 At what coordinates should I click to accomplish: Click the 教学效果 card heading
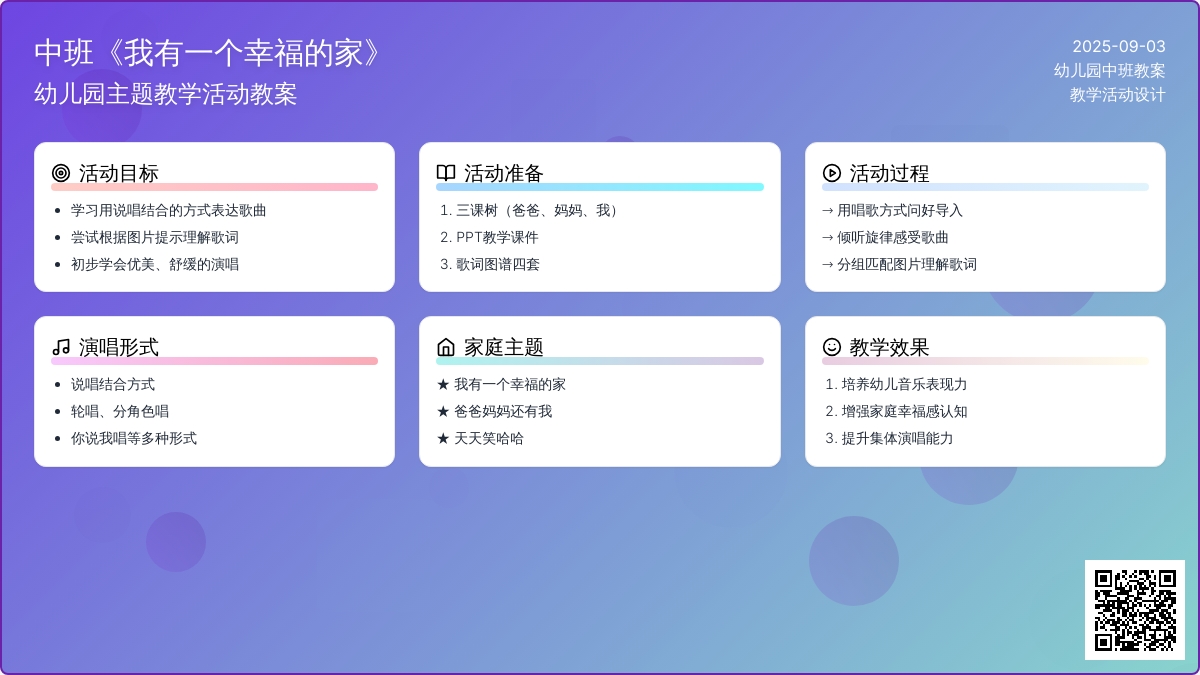pyautogui.click(x=890, y=347)
